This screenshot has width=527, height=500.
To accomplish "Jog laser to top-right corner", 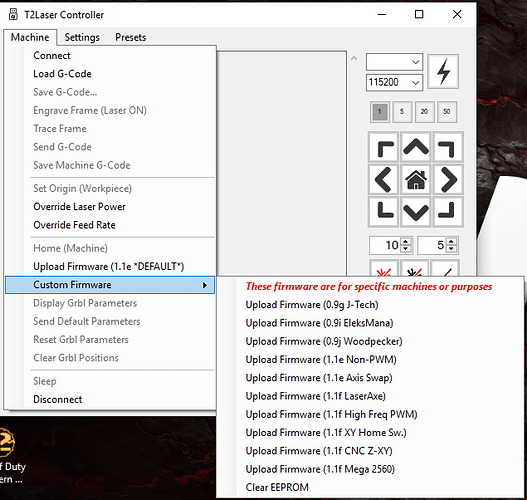I will pyautogui.click(x=448, y=147).
